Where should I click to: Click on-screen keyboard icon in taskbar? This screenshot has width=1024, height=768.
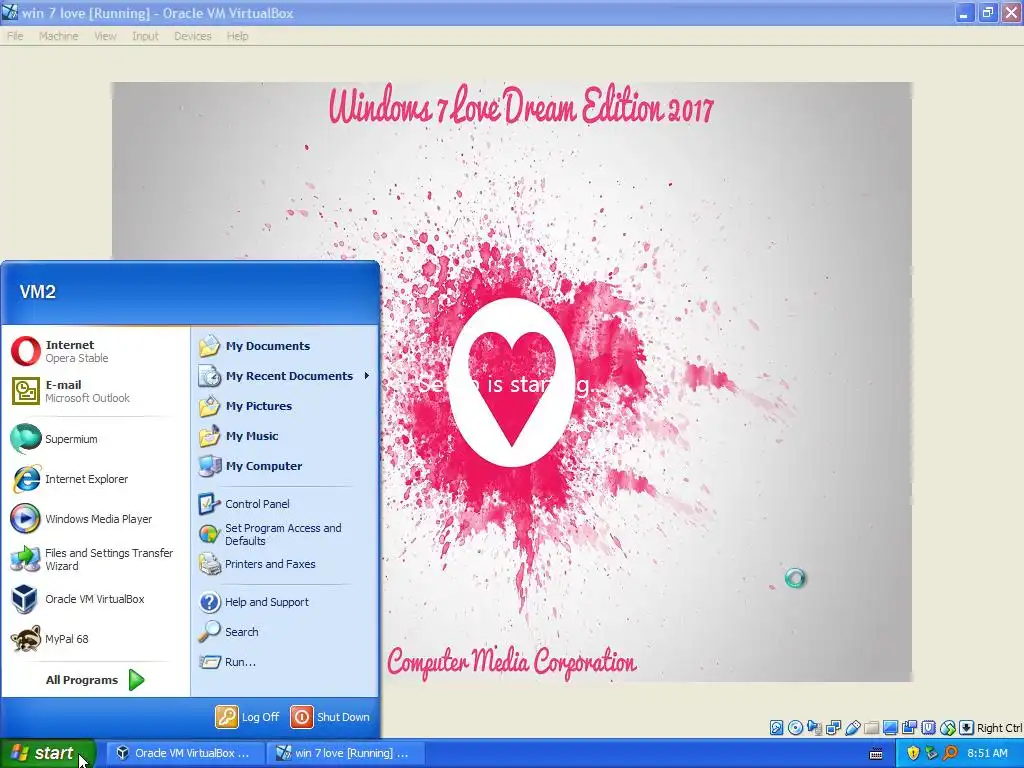pyautogui.click(x=876, y=754)
